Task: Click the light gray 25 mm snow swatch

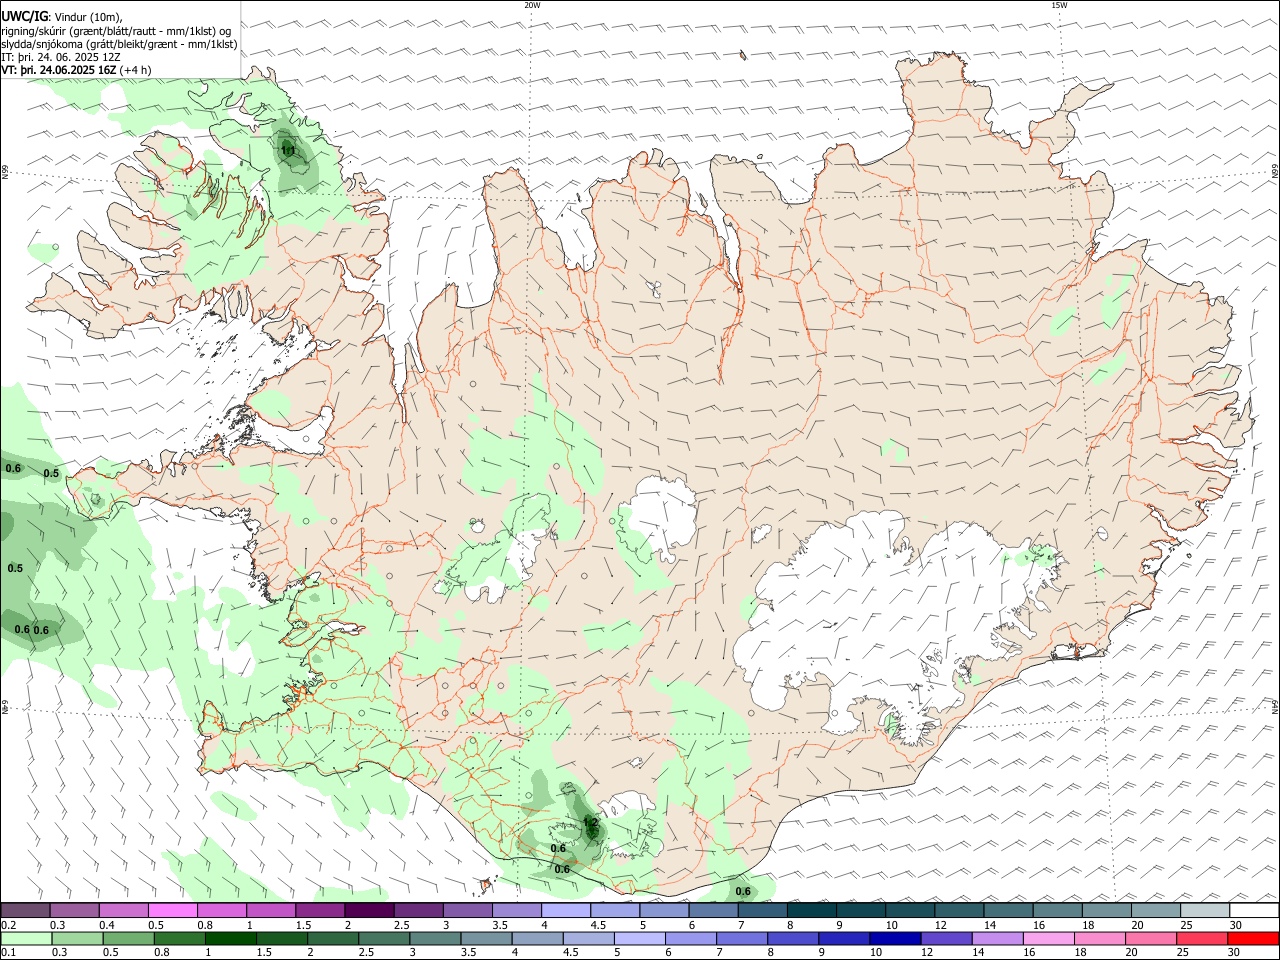Action: pyautogui.click(x=1205, y=911)
